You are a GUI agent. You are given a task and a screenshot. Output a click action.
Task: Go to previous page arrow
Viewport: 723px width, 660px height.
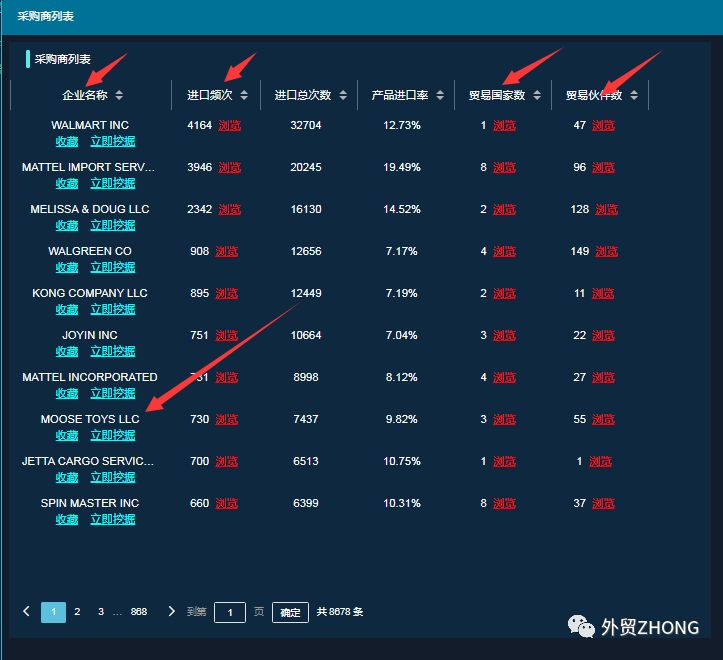pyautogui.click(x=26, y=612)
